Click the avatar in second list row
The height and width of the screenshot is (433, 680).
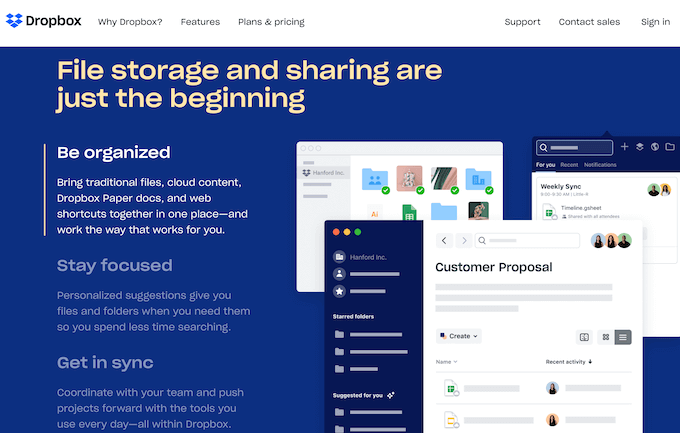[552, 420]
